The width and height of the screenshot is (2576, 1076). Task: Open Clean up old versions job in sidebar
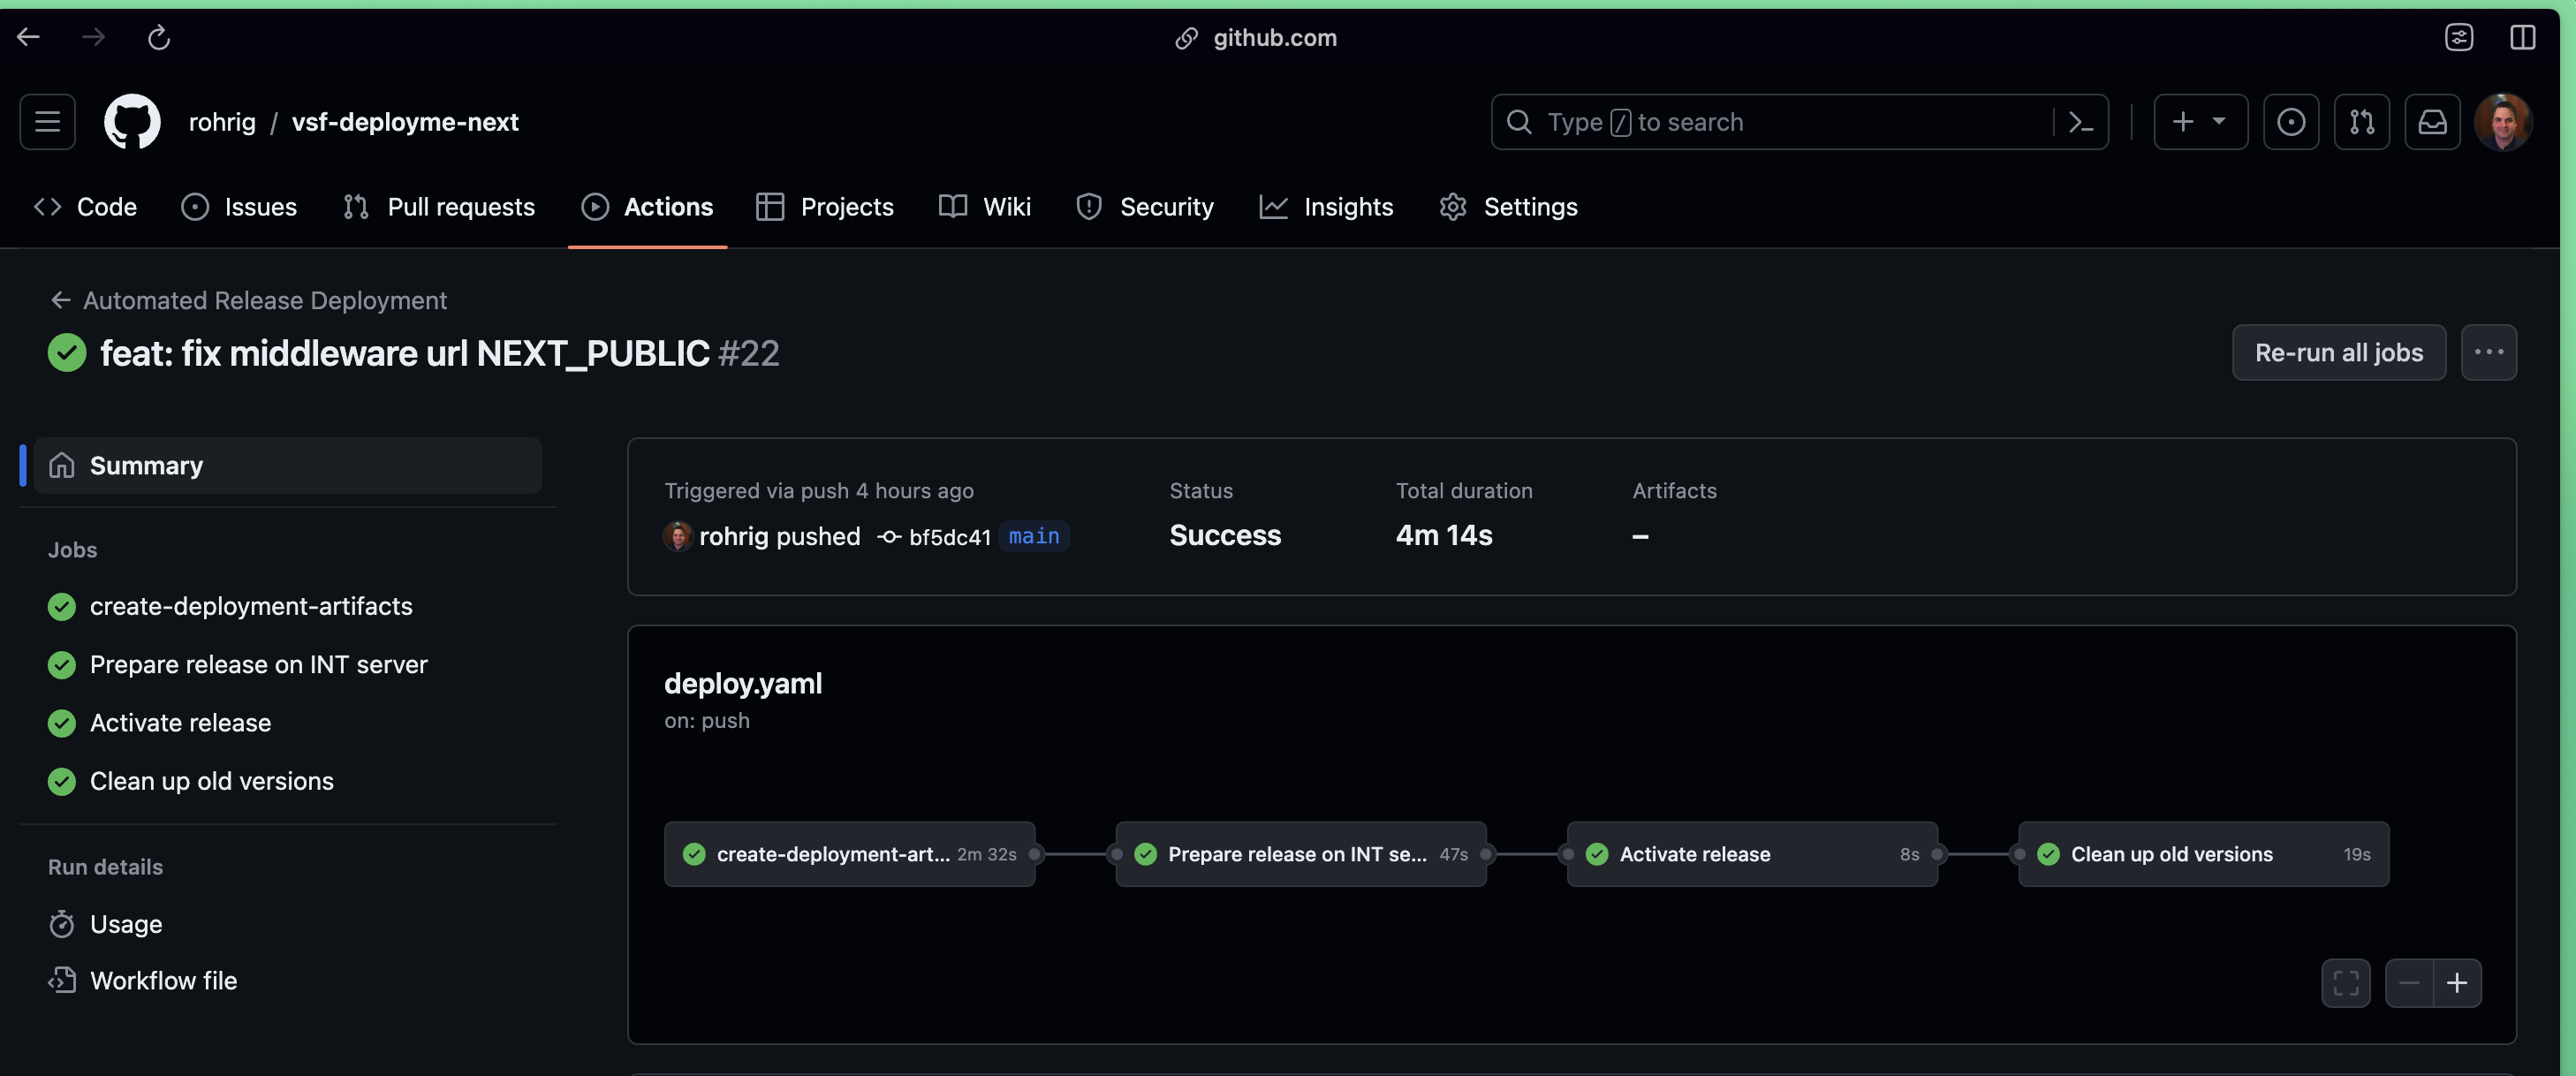pos(212,781)
